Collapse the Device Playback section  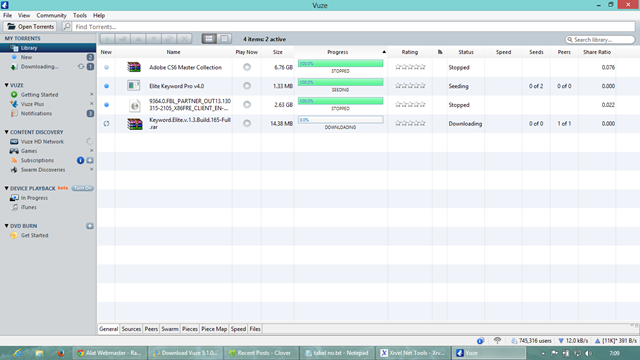pos(6,188)
